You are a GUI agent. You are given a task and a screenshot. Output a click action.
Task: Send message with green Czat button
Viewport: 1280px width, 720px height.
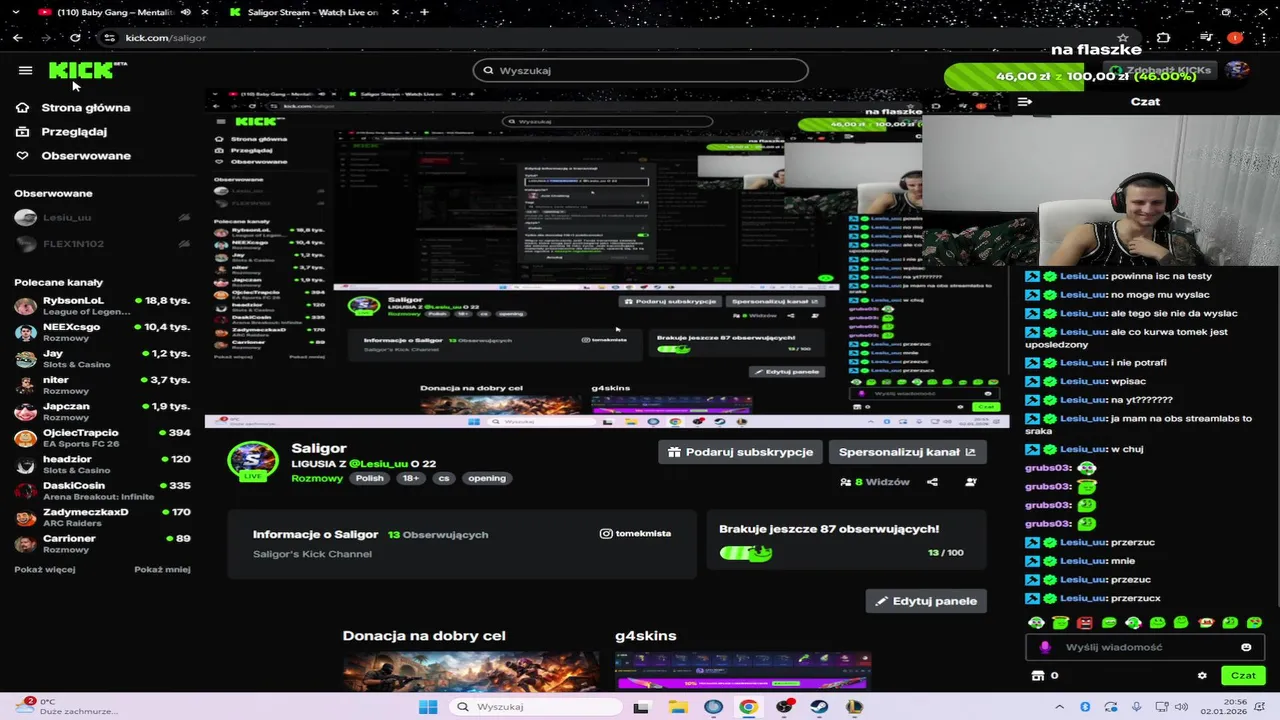(x=1243, y=676)
